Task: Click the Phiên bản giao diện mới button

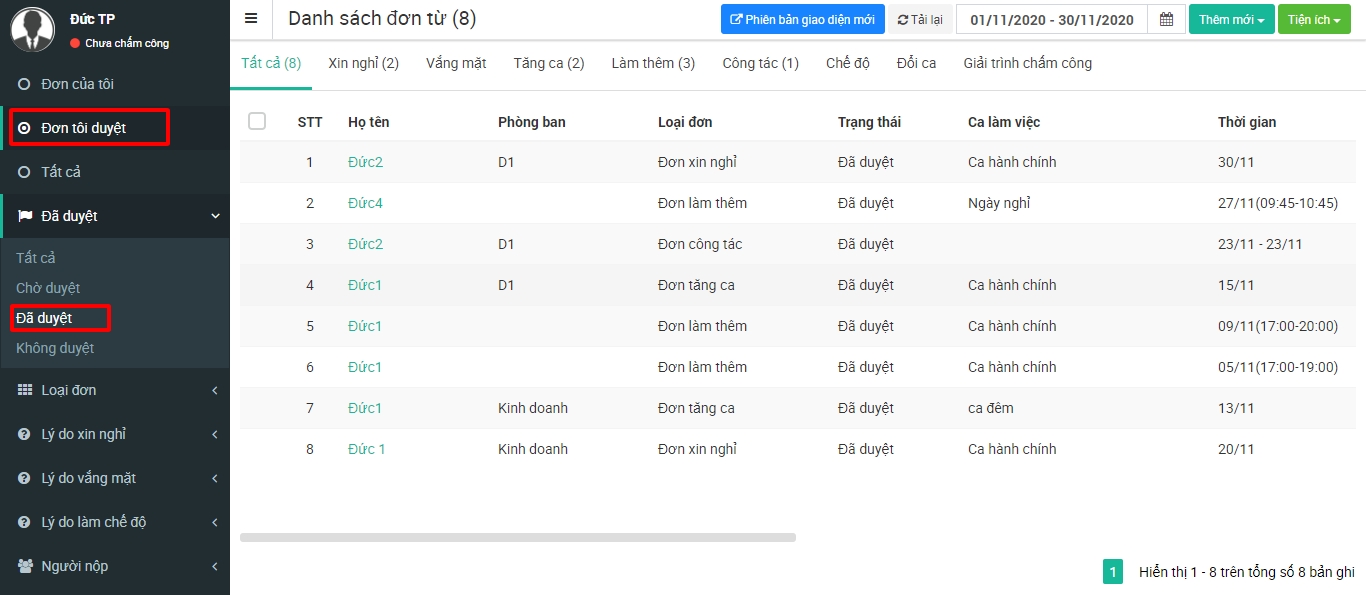Action: point(802,19)
